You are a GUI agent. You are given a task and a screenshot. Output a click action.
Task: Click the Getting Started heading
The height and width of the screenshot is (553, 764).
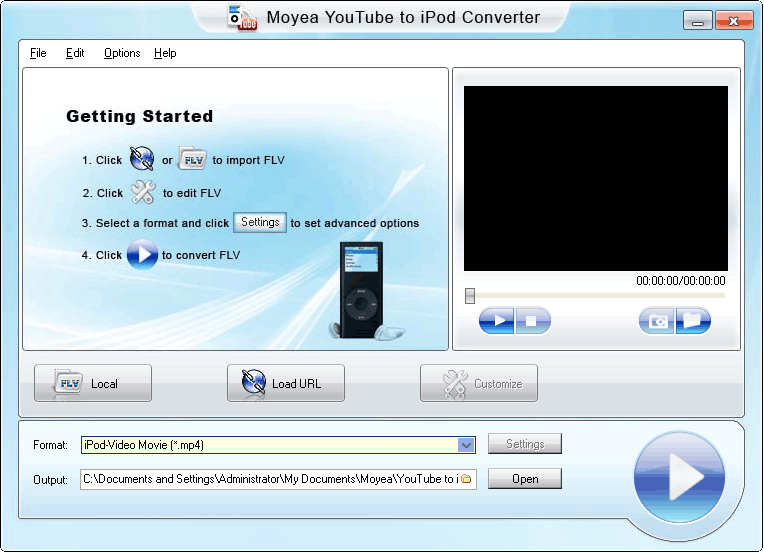(x=139, y=116)
